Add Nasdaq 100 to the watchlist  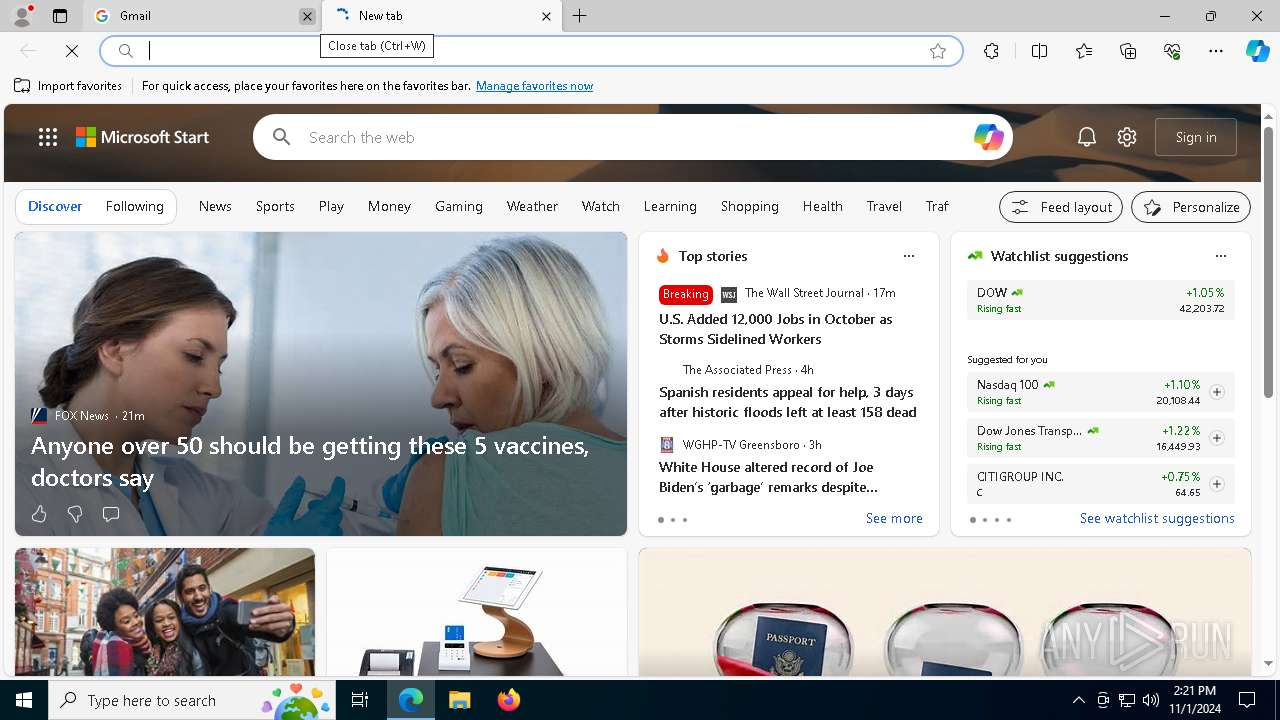[x=1217, y=392]
